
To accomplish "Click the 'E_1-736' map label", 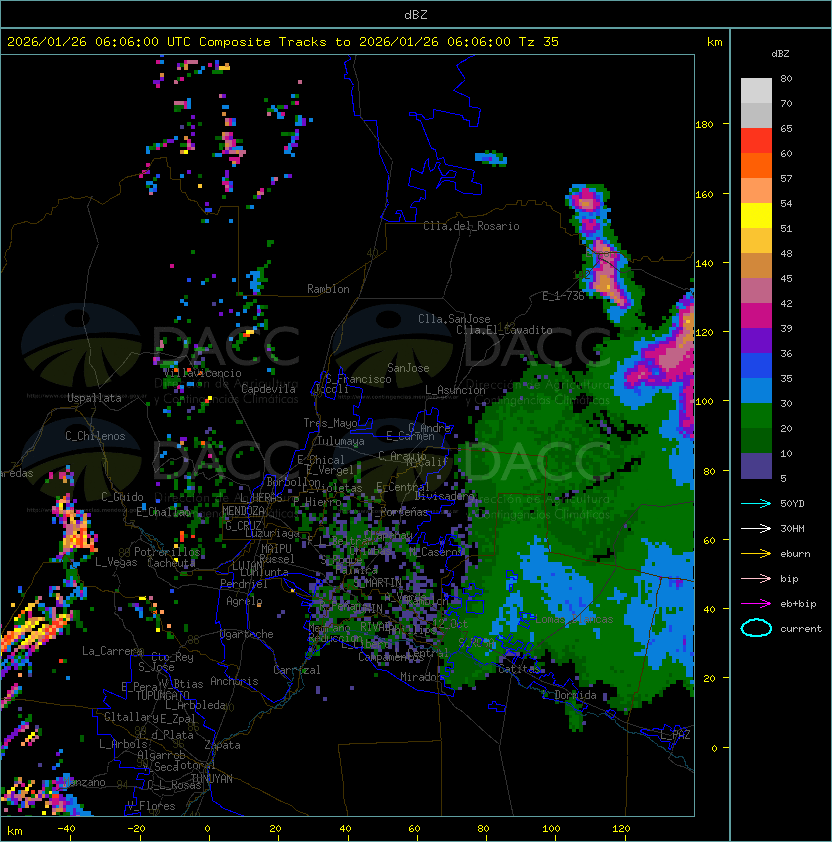I will [563, 296].
